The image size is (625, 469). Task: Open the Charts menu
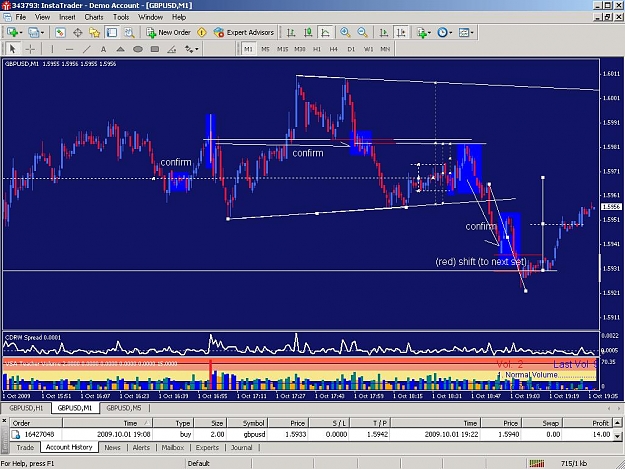(x=94, y=17)
